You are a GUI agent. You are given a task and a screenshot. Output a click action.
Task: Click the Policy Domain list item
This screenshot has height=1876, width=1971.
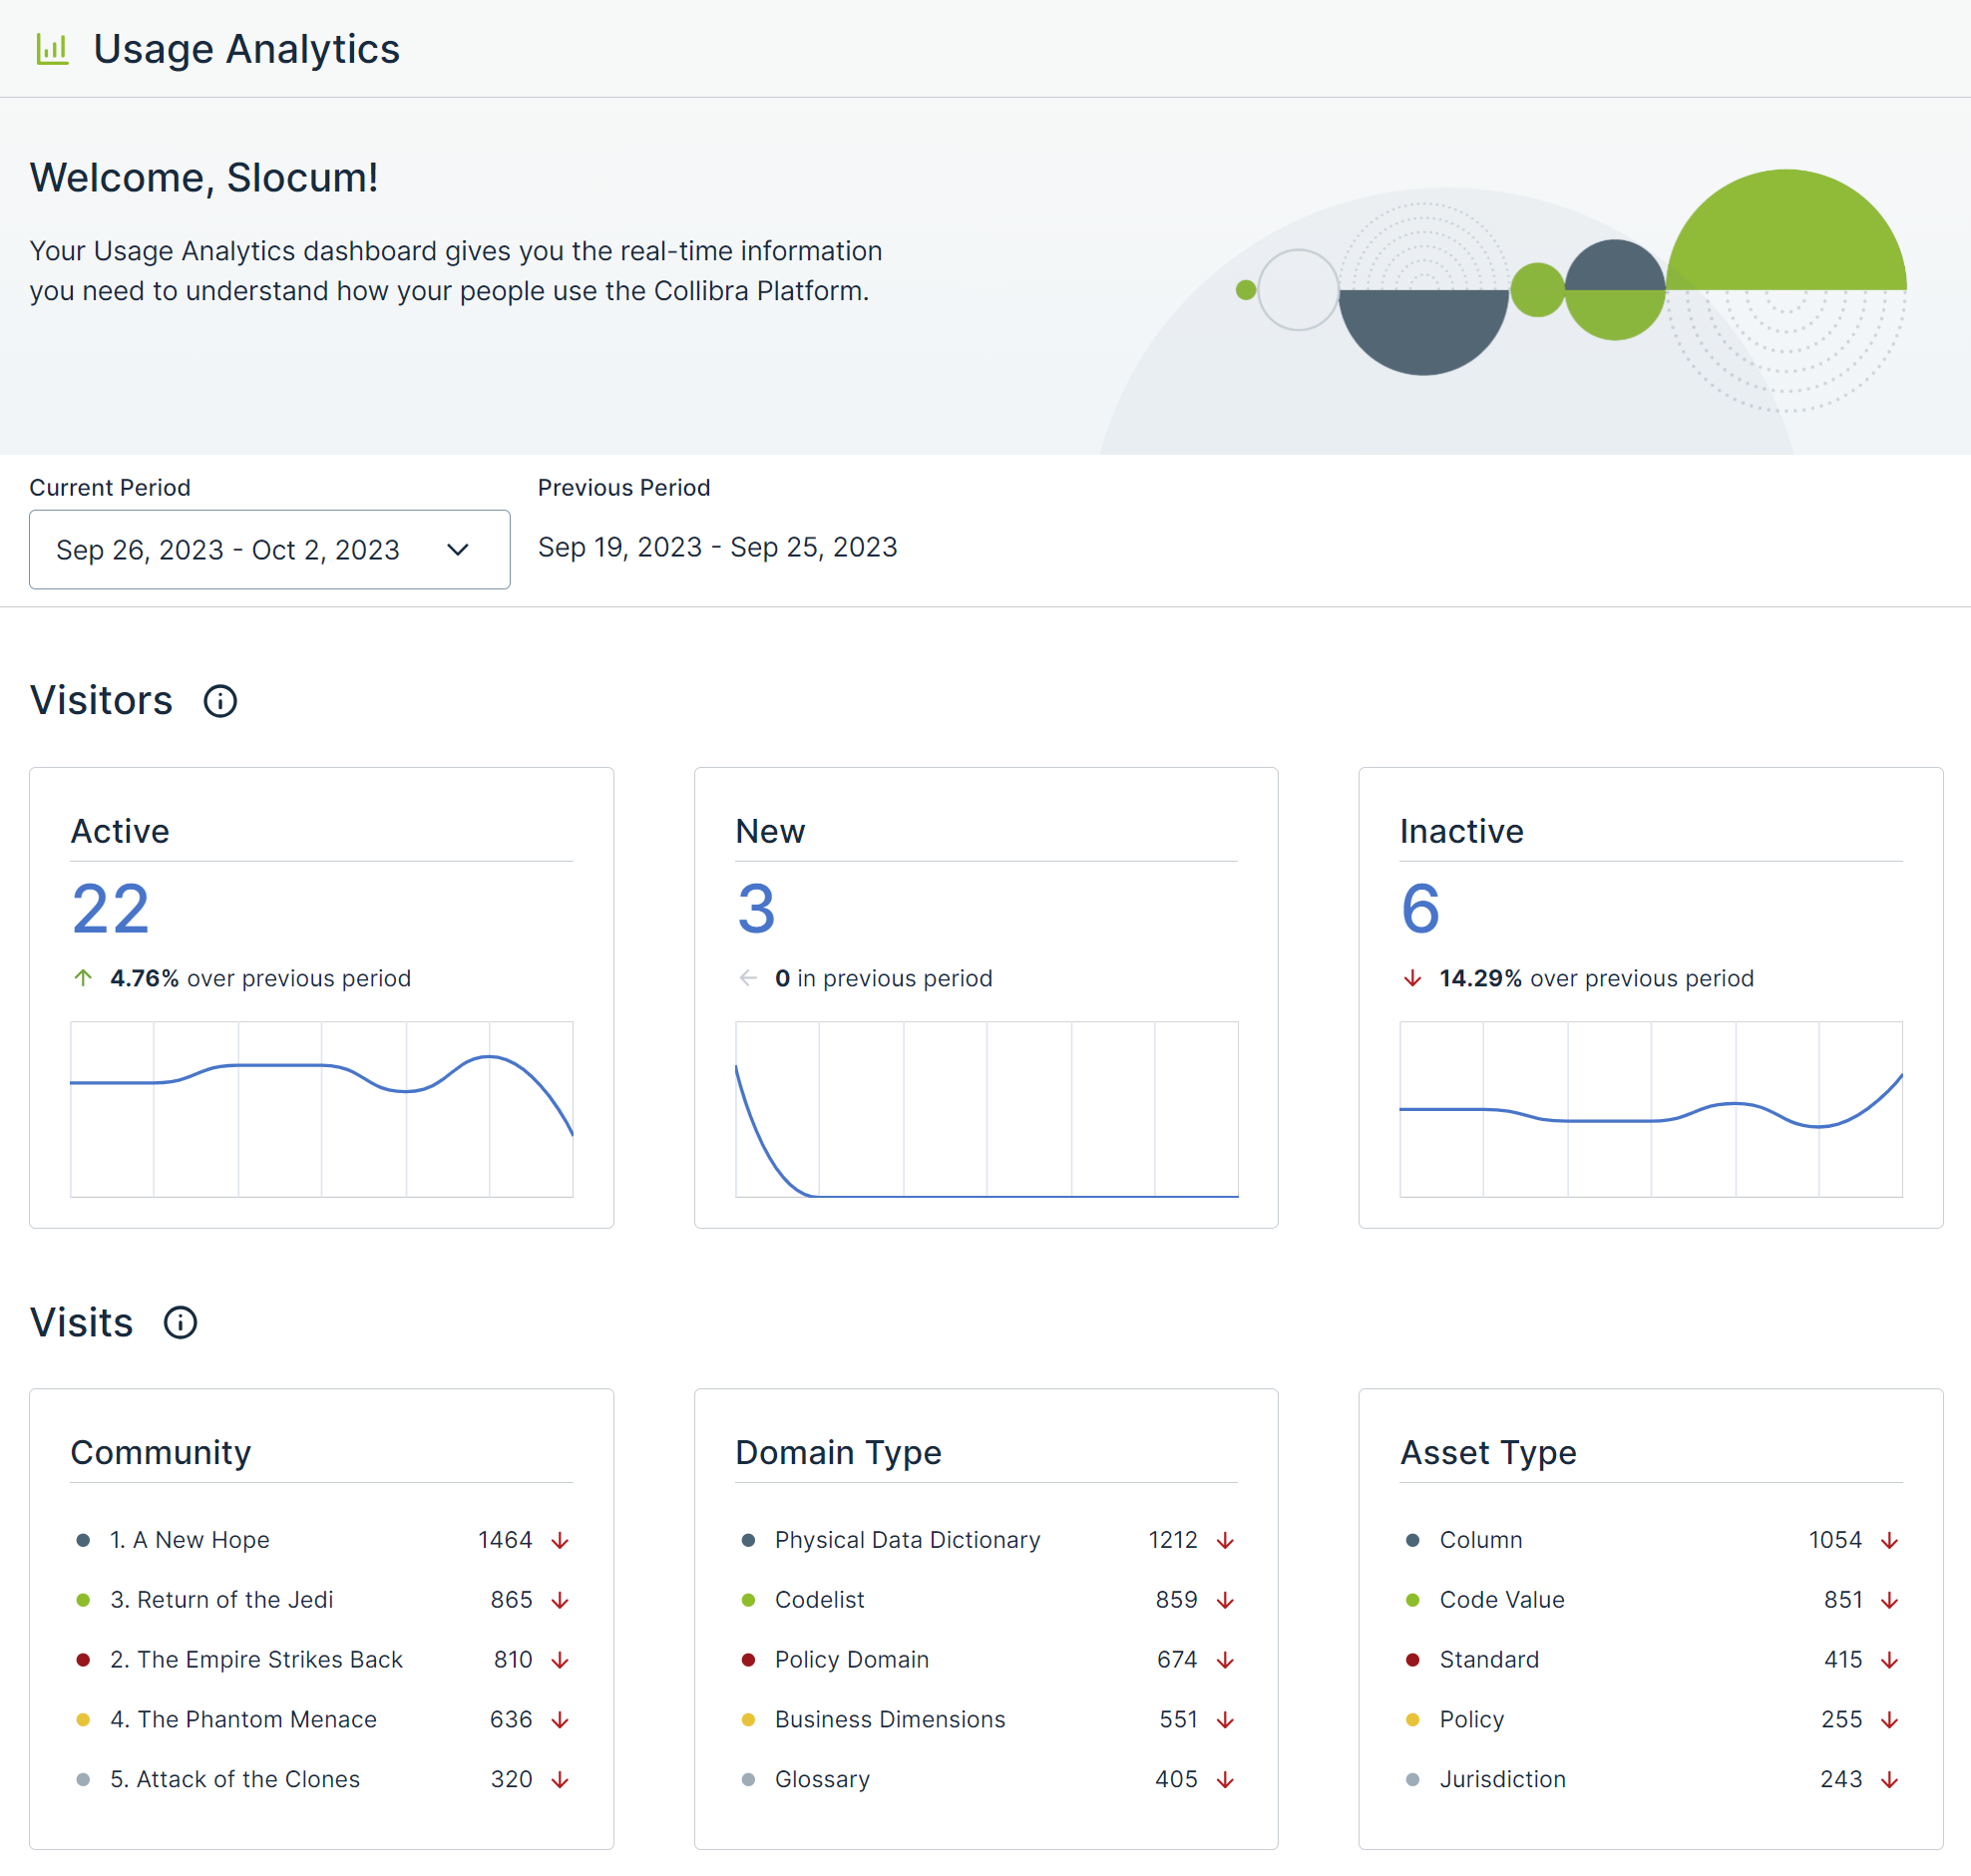point(851,1660)
